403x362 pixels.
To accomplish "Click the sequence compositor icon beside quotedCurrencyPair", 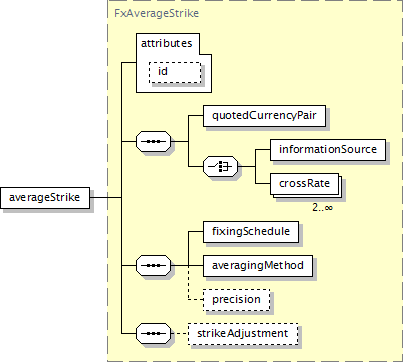I will coord(154,141).
